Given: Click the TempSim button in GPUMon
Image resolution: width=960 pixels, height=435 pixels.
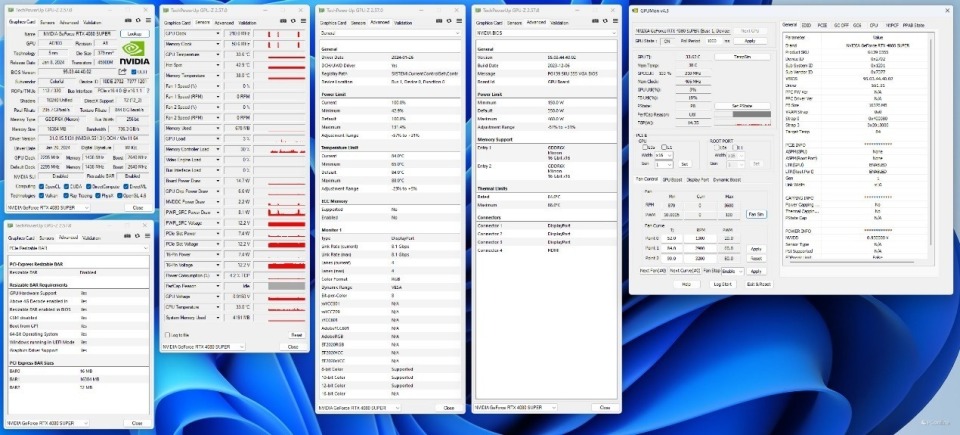Looking at the screenshot, I should (742, 56).
